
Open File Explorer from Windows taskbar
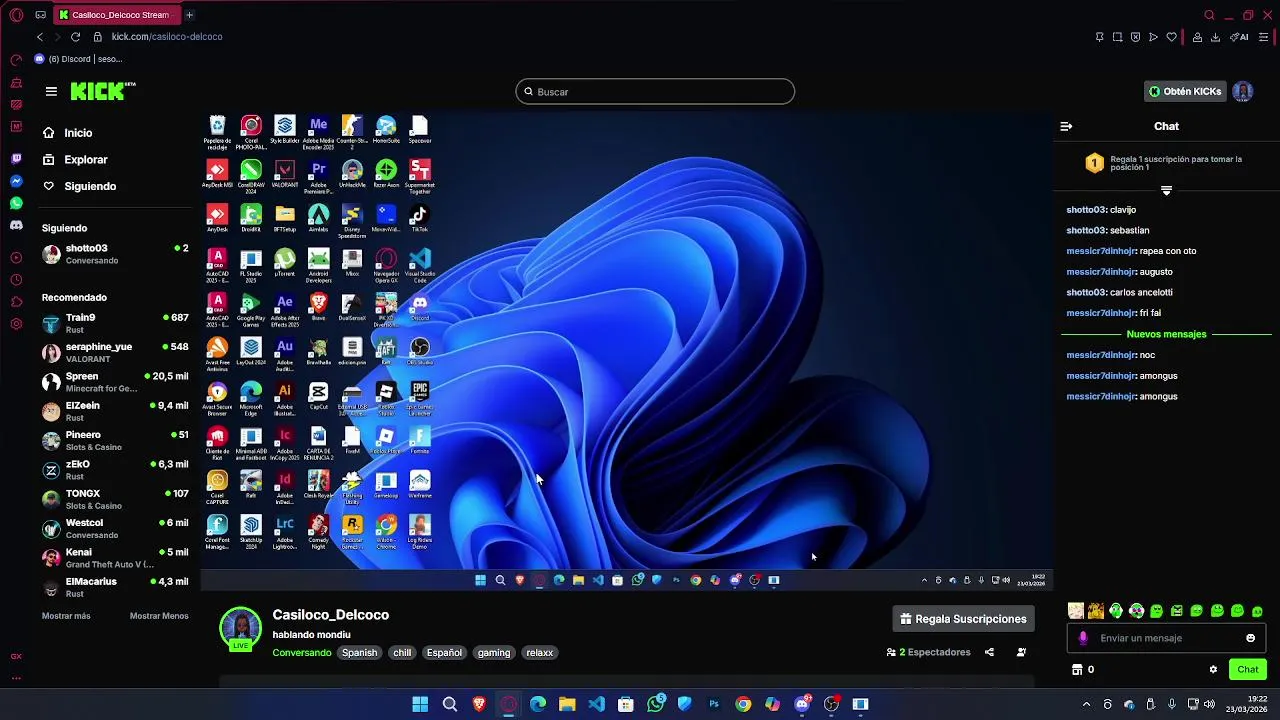point(567,704)
